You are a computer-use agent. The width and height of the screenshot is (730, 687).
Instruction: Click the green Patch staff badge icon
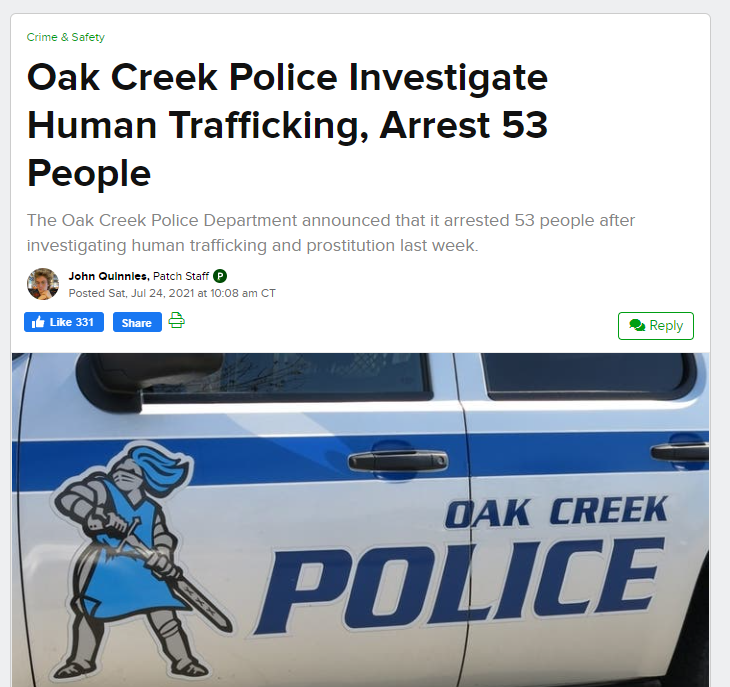pos(220,276)
